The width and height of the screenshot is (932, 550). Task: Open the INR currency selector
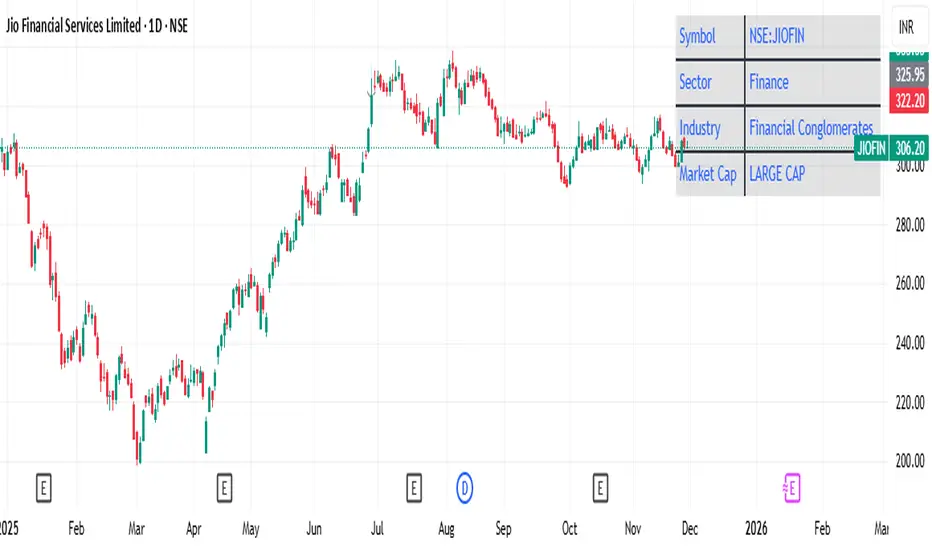click(x=906, y=29)
